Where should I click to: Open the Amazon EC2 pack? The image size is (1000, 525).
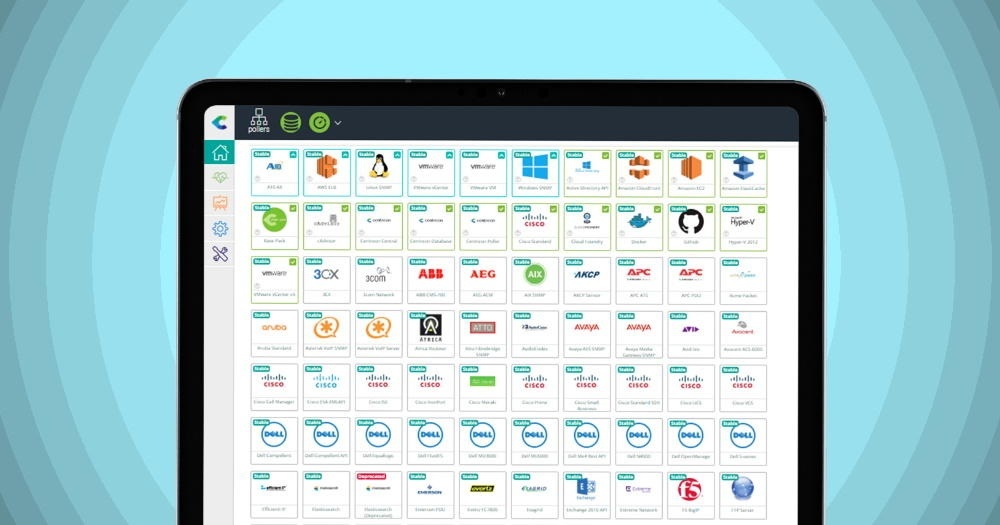[x=691, y=174]
